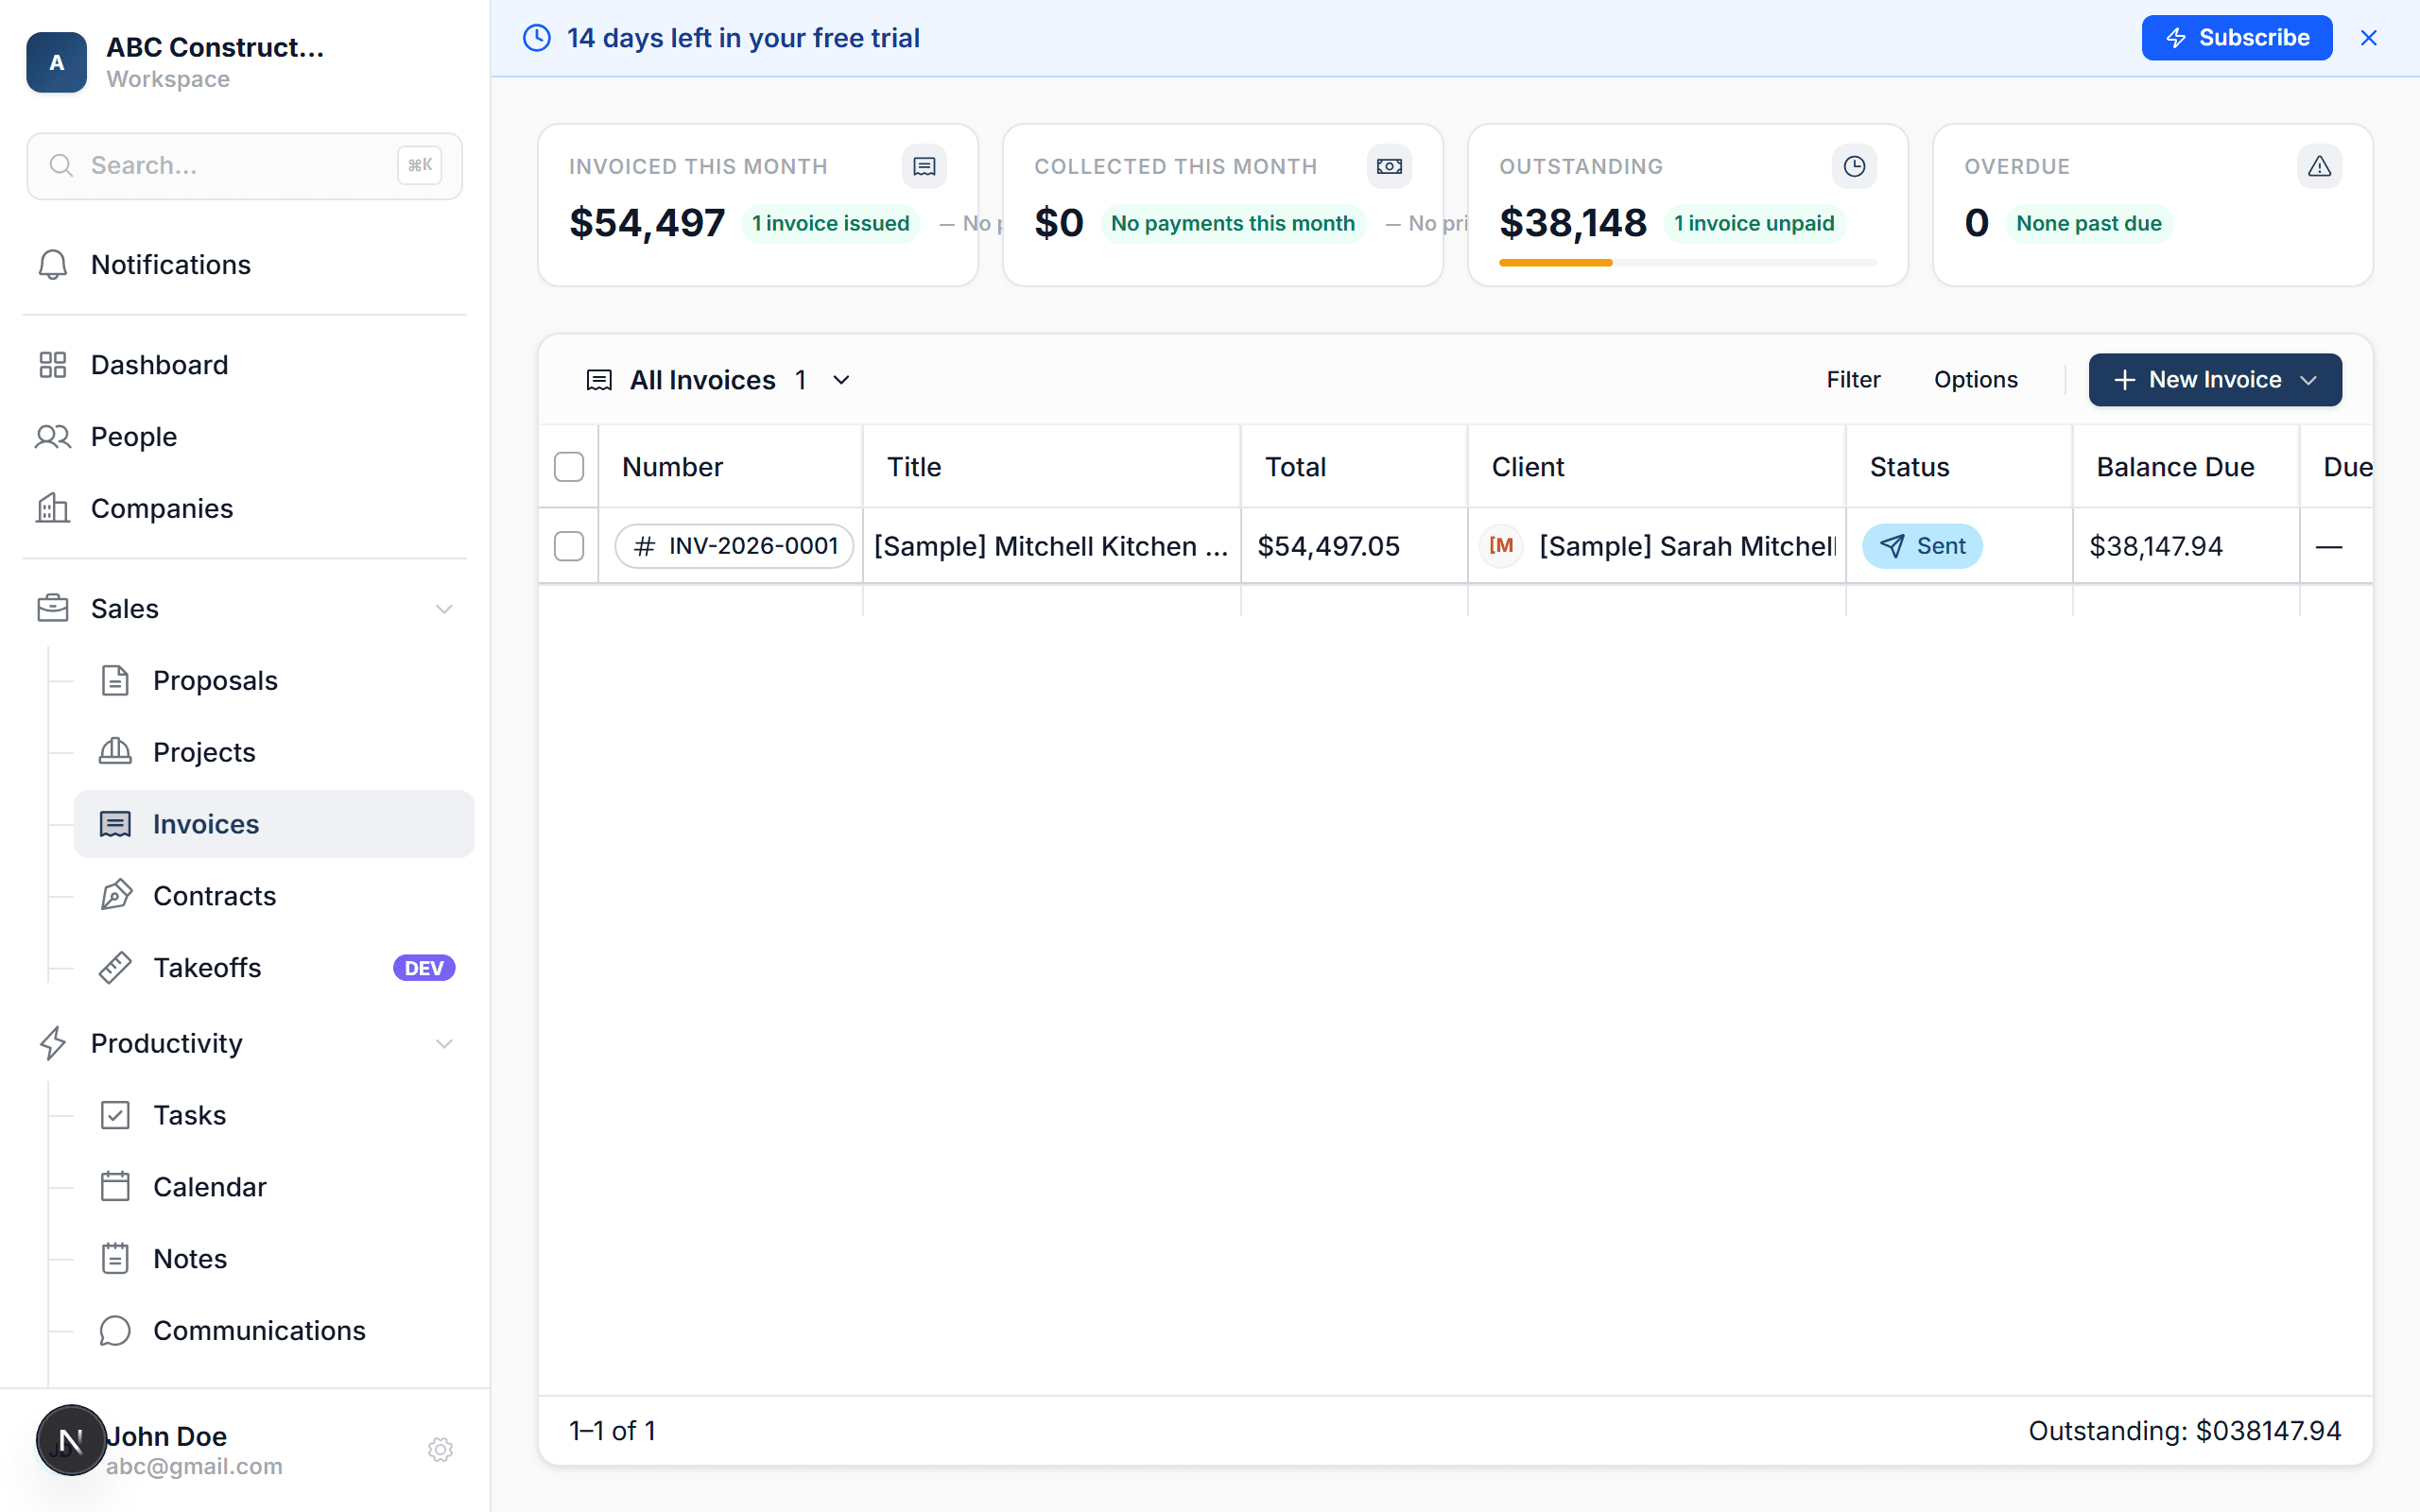Open Takeoffs ruler icon in sidebar
Viewport: 2420px width, 1512px height.
[x=115, y=967]
